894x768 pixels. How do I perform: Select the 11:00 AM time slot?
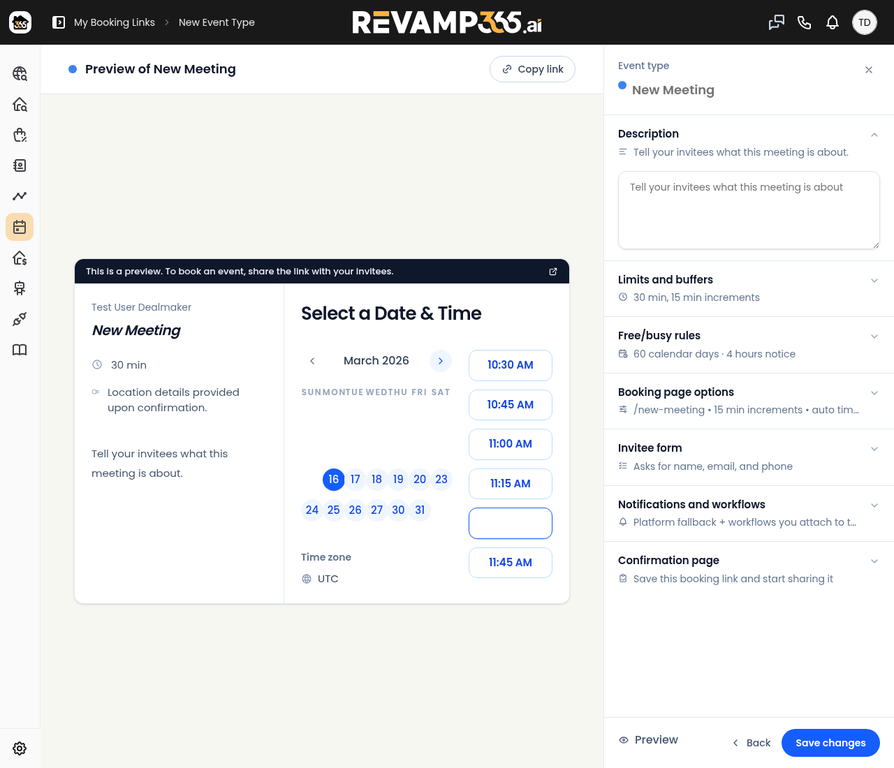click(510, 444)
